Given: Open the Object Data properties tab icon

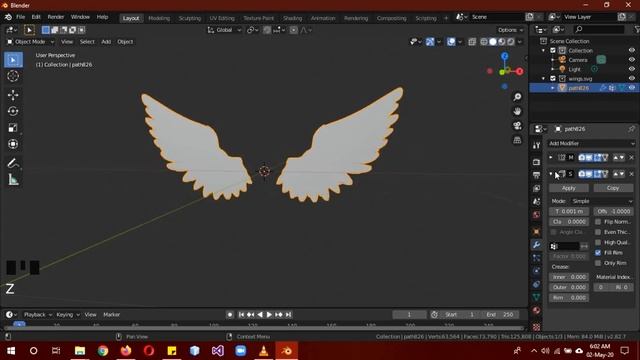Looking at the screenshot, I should (x=536, y=297).
